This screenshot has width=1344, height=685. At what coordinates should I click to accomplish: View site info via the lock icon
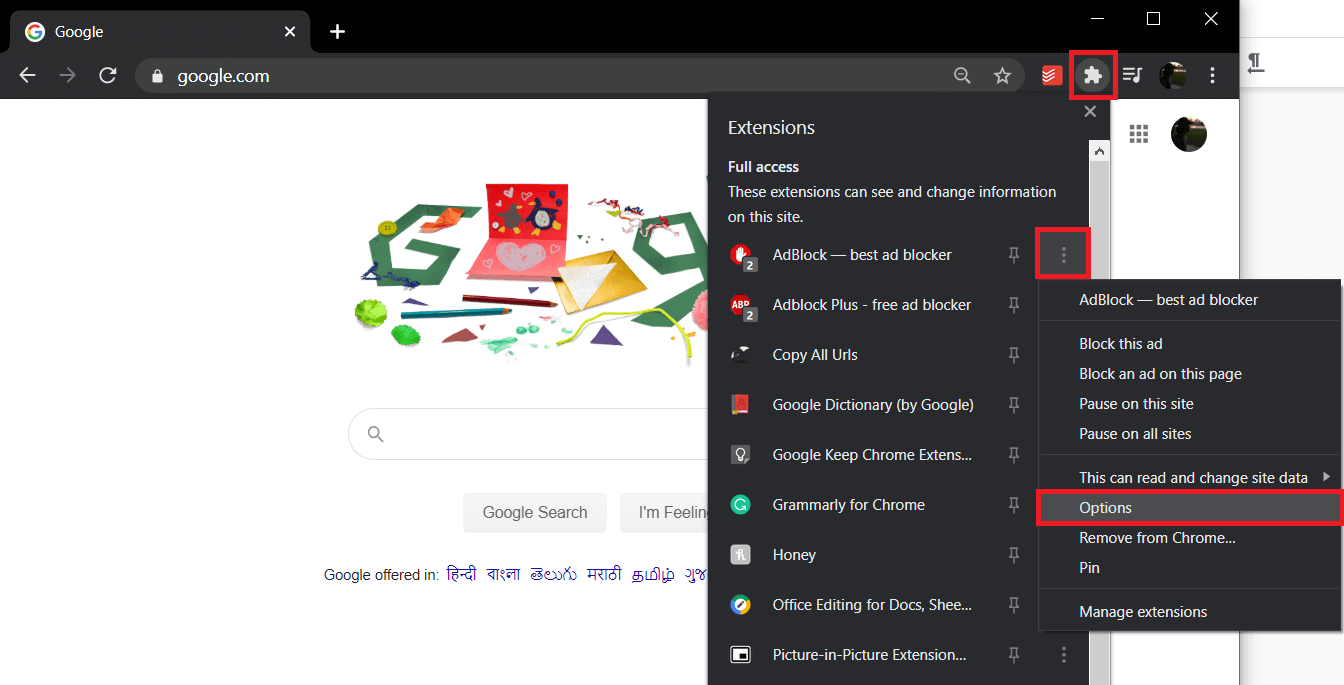pos(156,76)
